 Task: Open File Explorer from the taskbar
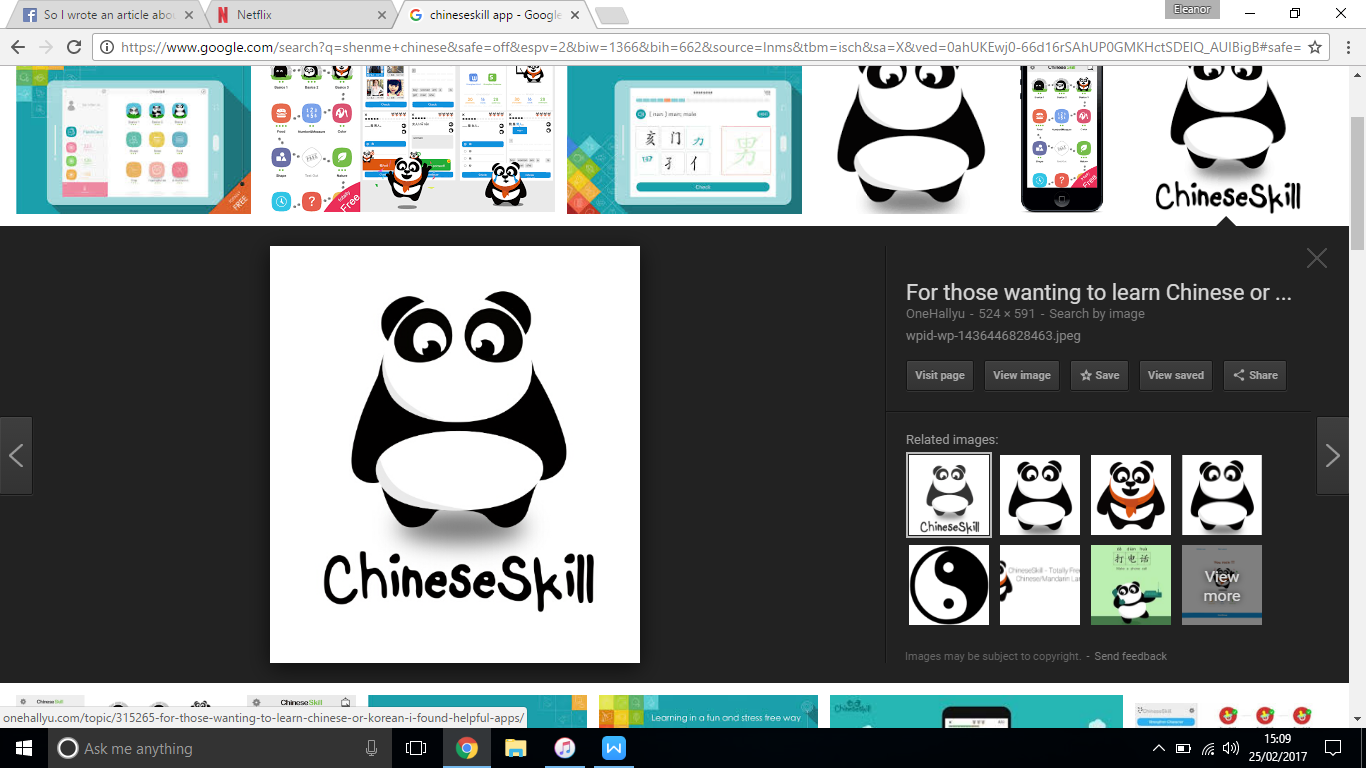(515, 748)
